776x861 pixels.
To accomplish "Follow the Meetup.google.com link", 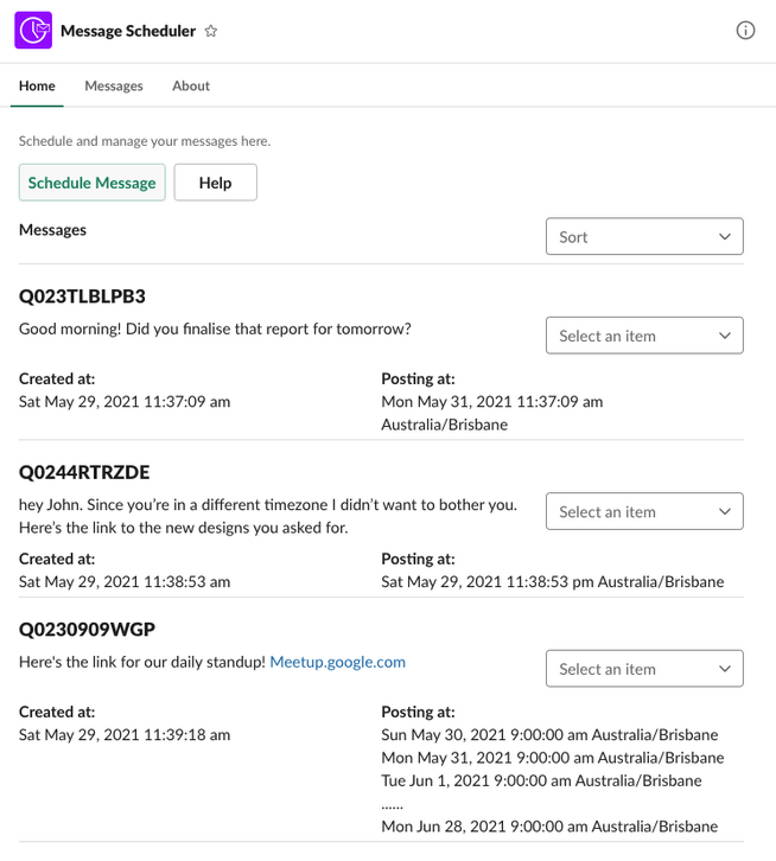I will tap(337, 662).
